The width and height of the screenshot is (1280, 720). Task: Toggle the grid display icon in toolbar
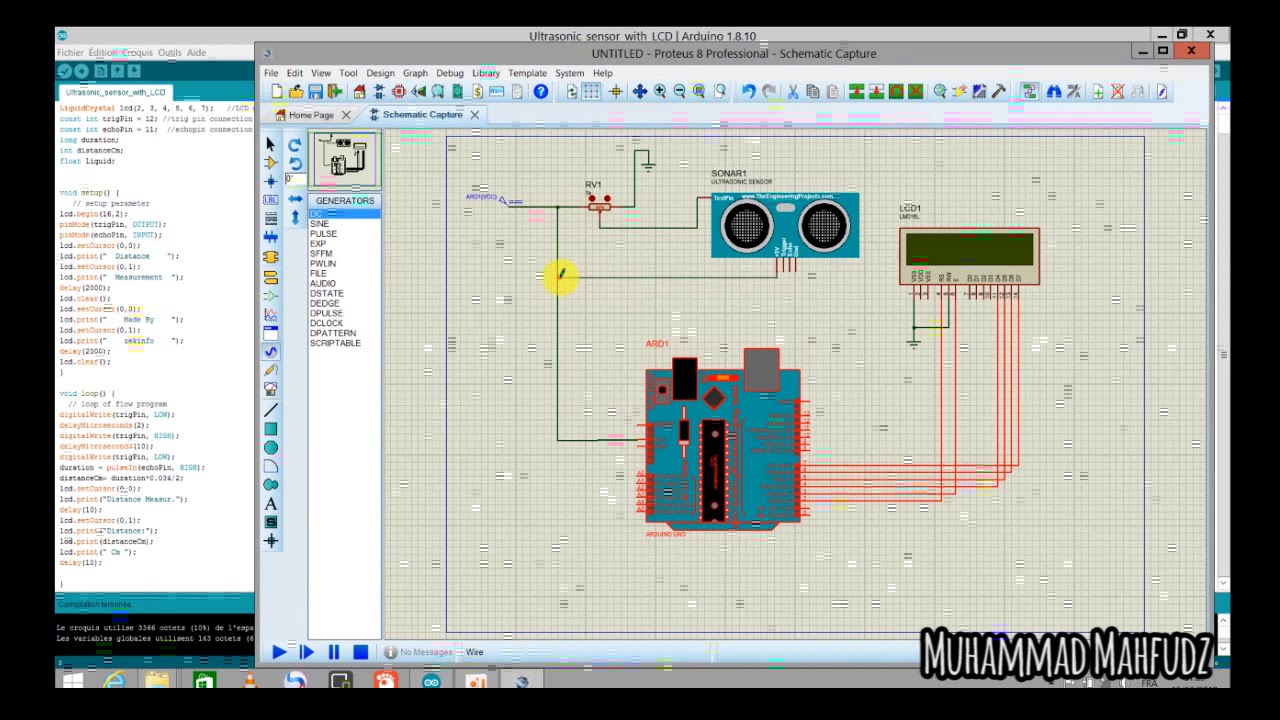point(592,92)
